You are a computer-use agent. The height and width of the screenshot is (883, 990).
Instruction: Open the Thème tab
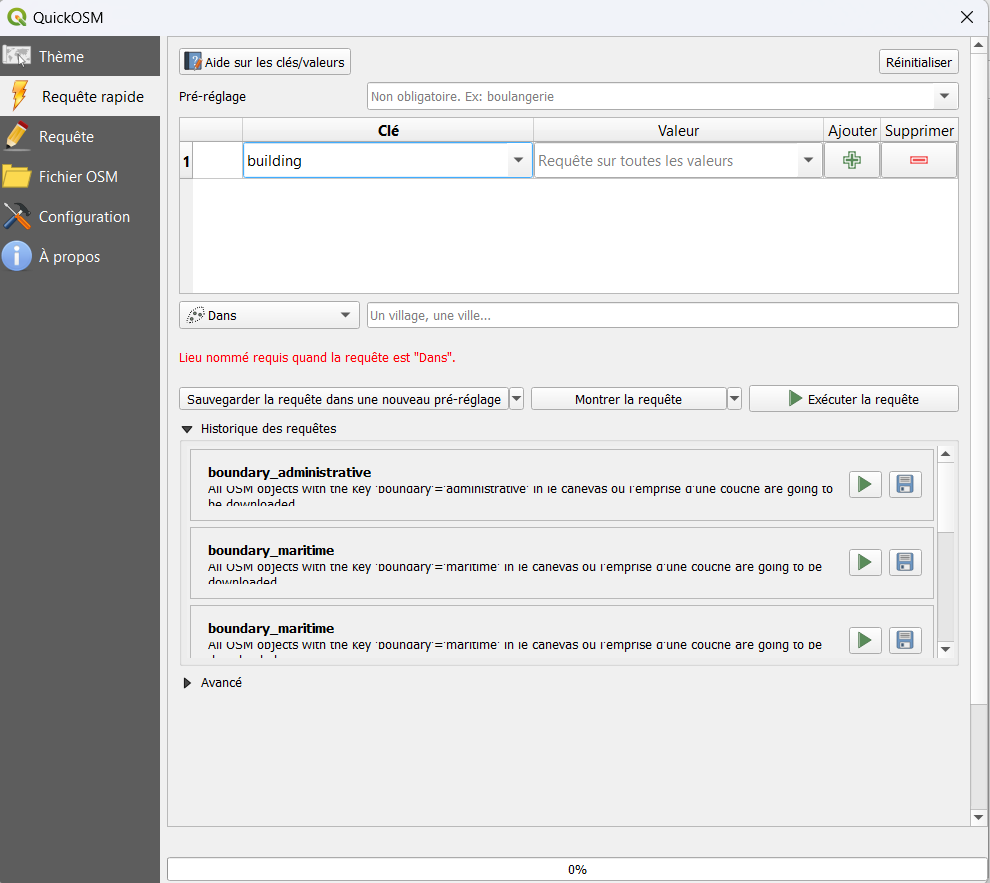point(80,56)
